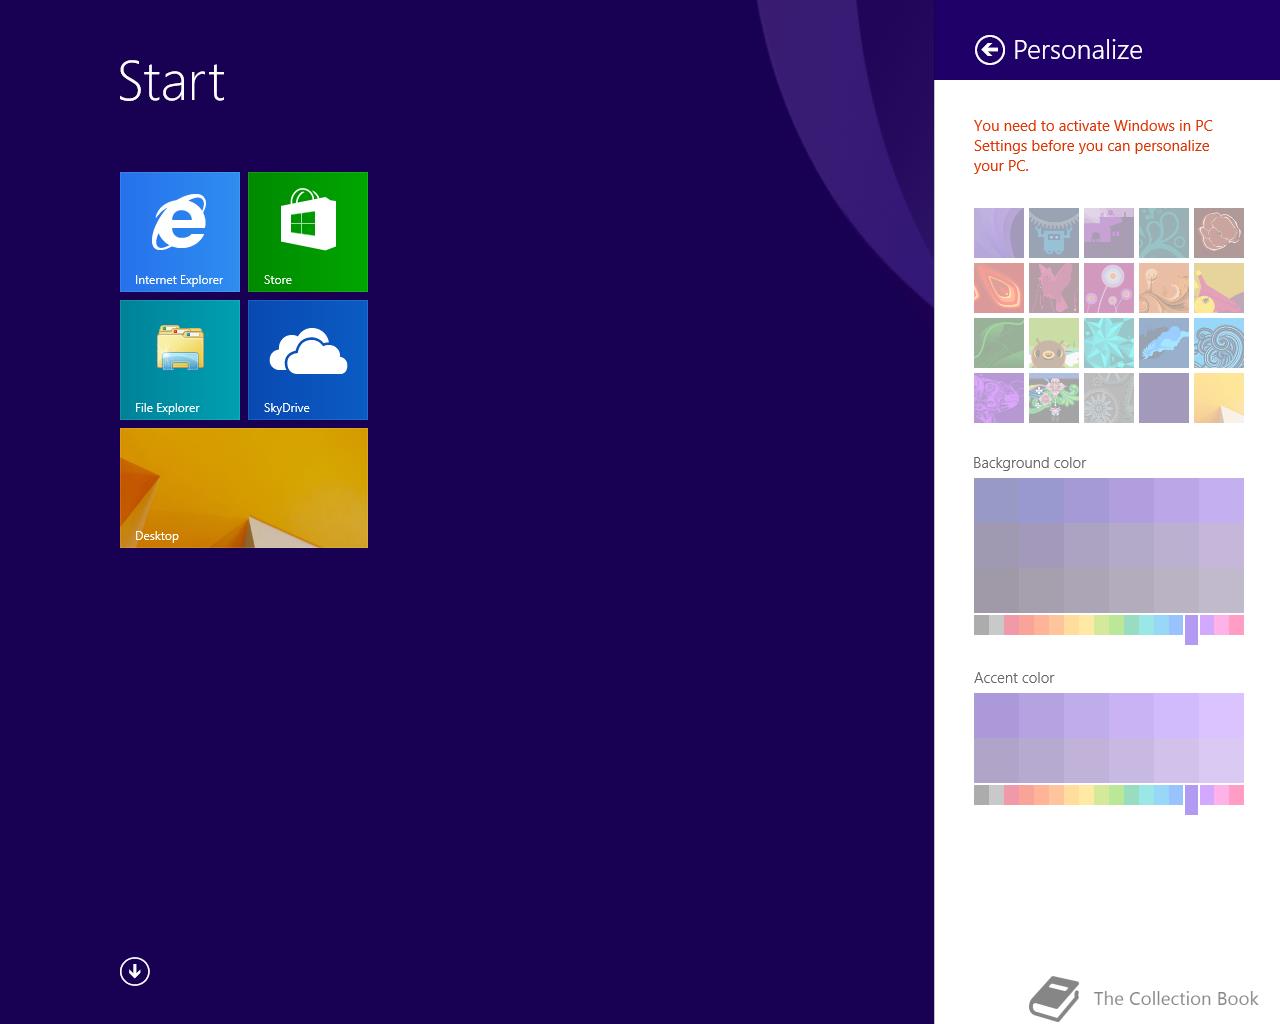Image resolution: width=1280 pixels, height=1024 pixels.
Task: Click selected purple marker on Accent hue strip
Action: coord(1191,800)
